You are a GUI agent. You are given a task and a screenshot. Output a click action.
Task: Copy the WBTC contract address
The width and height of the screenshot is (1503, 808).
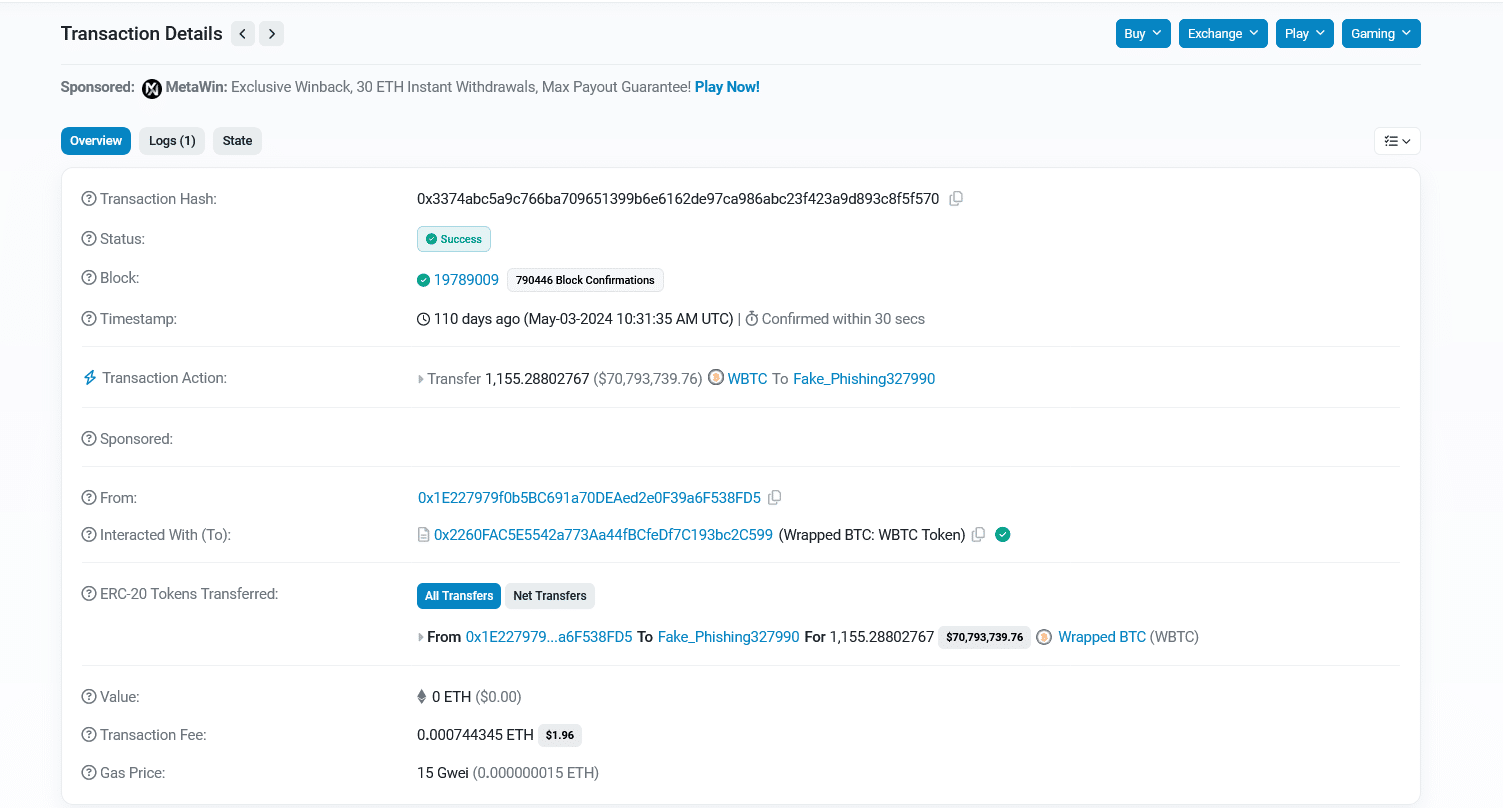979,535
